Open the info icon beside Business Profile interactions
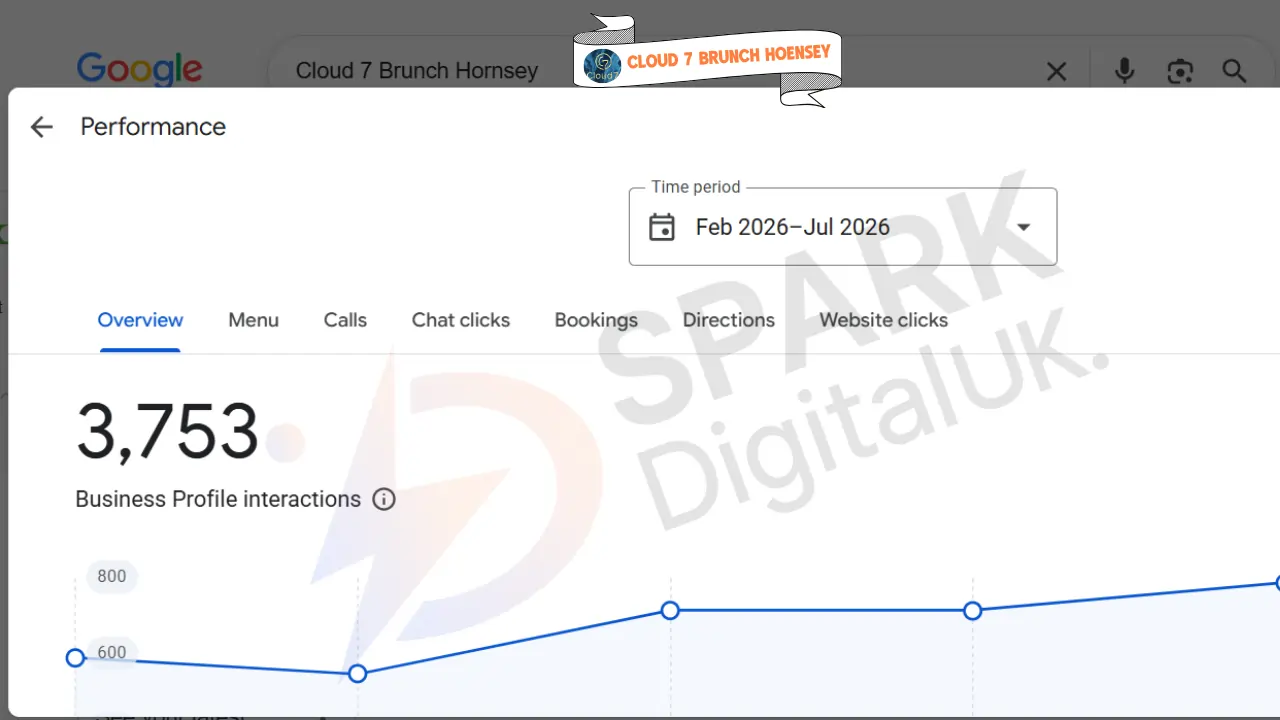Screen dimensions: 1280x720 pyautogui.click(x=384, y=499)
